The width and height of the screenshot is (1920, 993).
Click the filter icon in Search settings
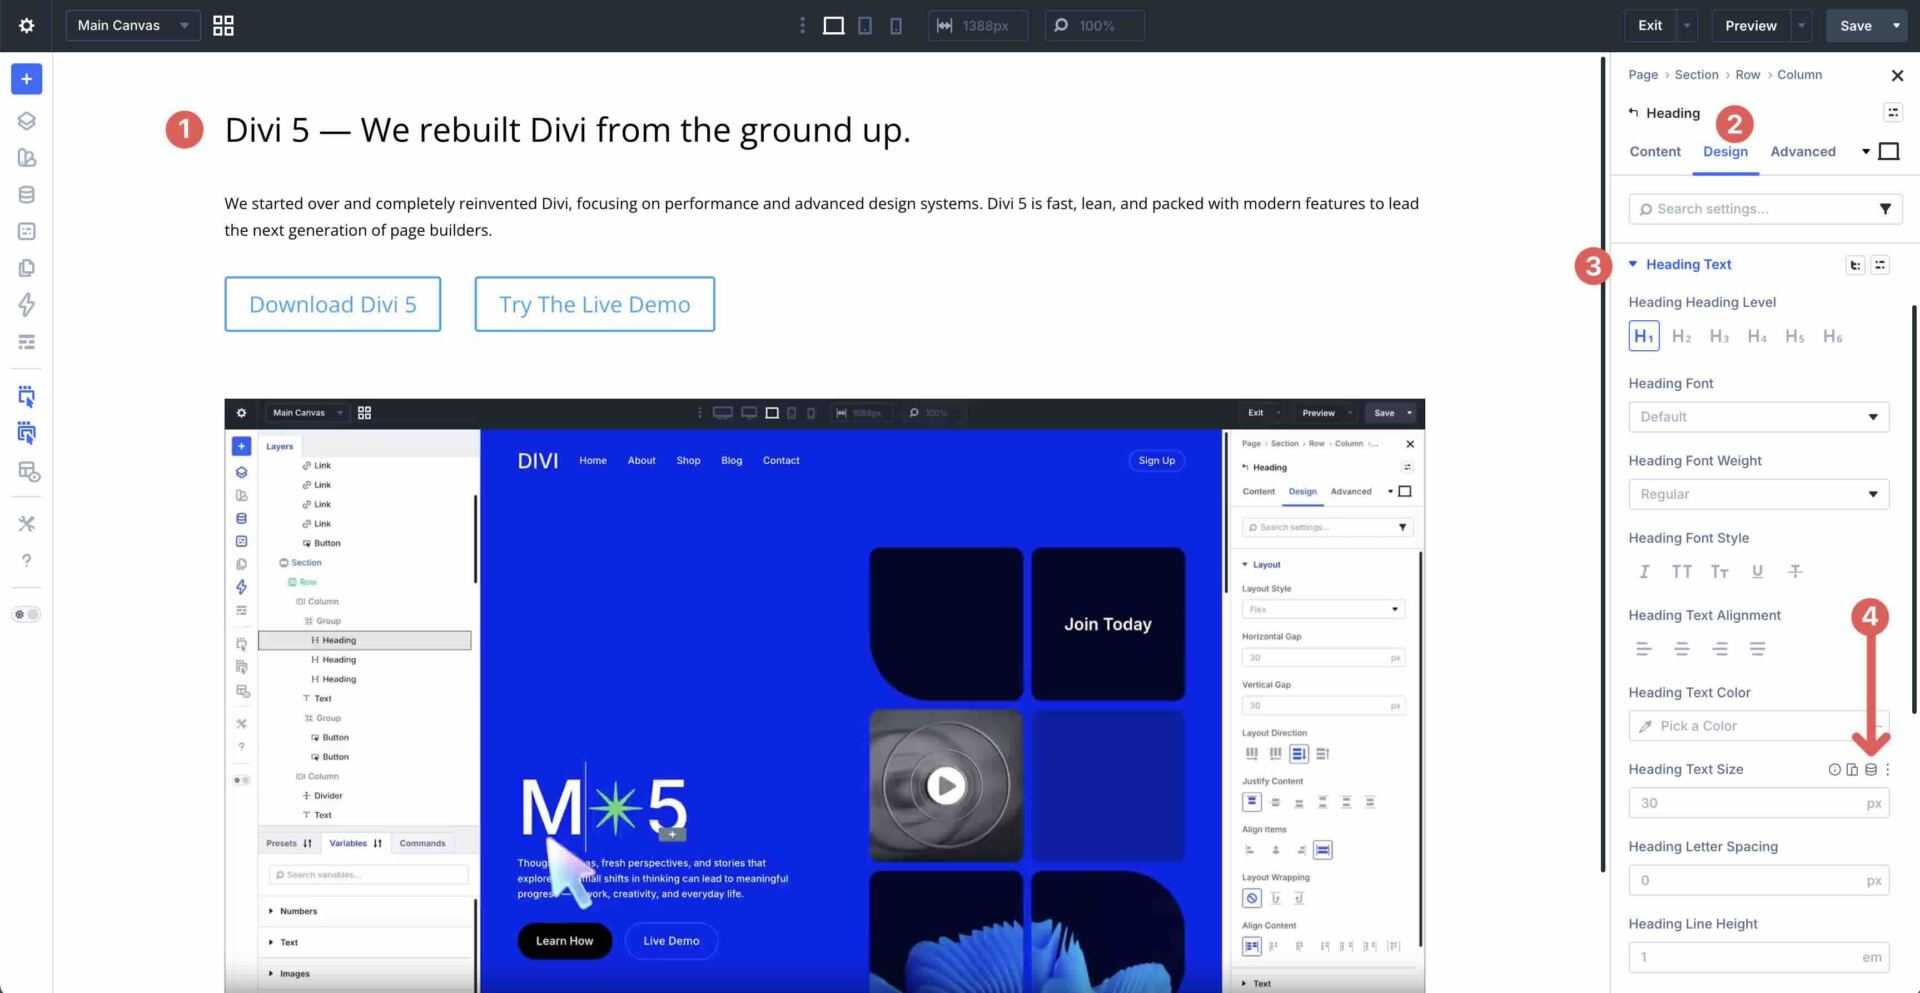click(x=1885, y=209)
